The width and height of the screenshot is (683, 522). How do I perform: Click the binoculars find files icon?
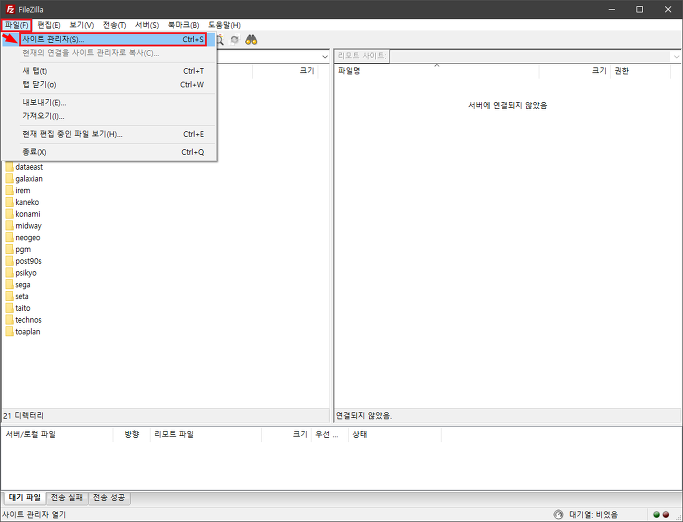(x=251, y=40)
